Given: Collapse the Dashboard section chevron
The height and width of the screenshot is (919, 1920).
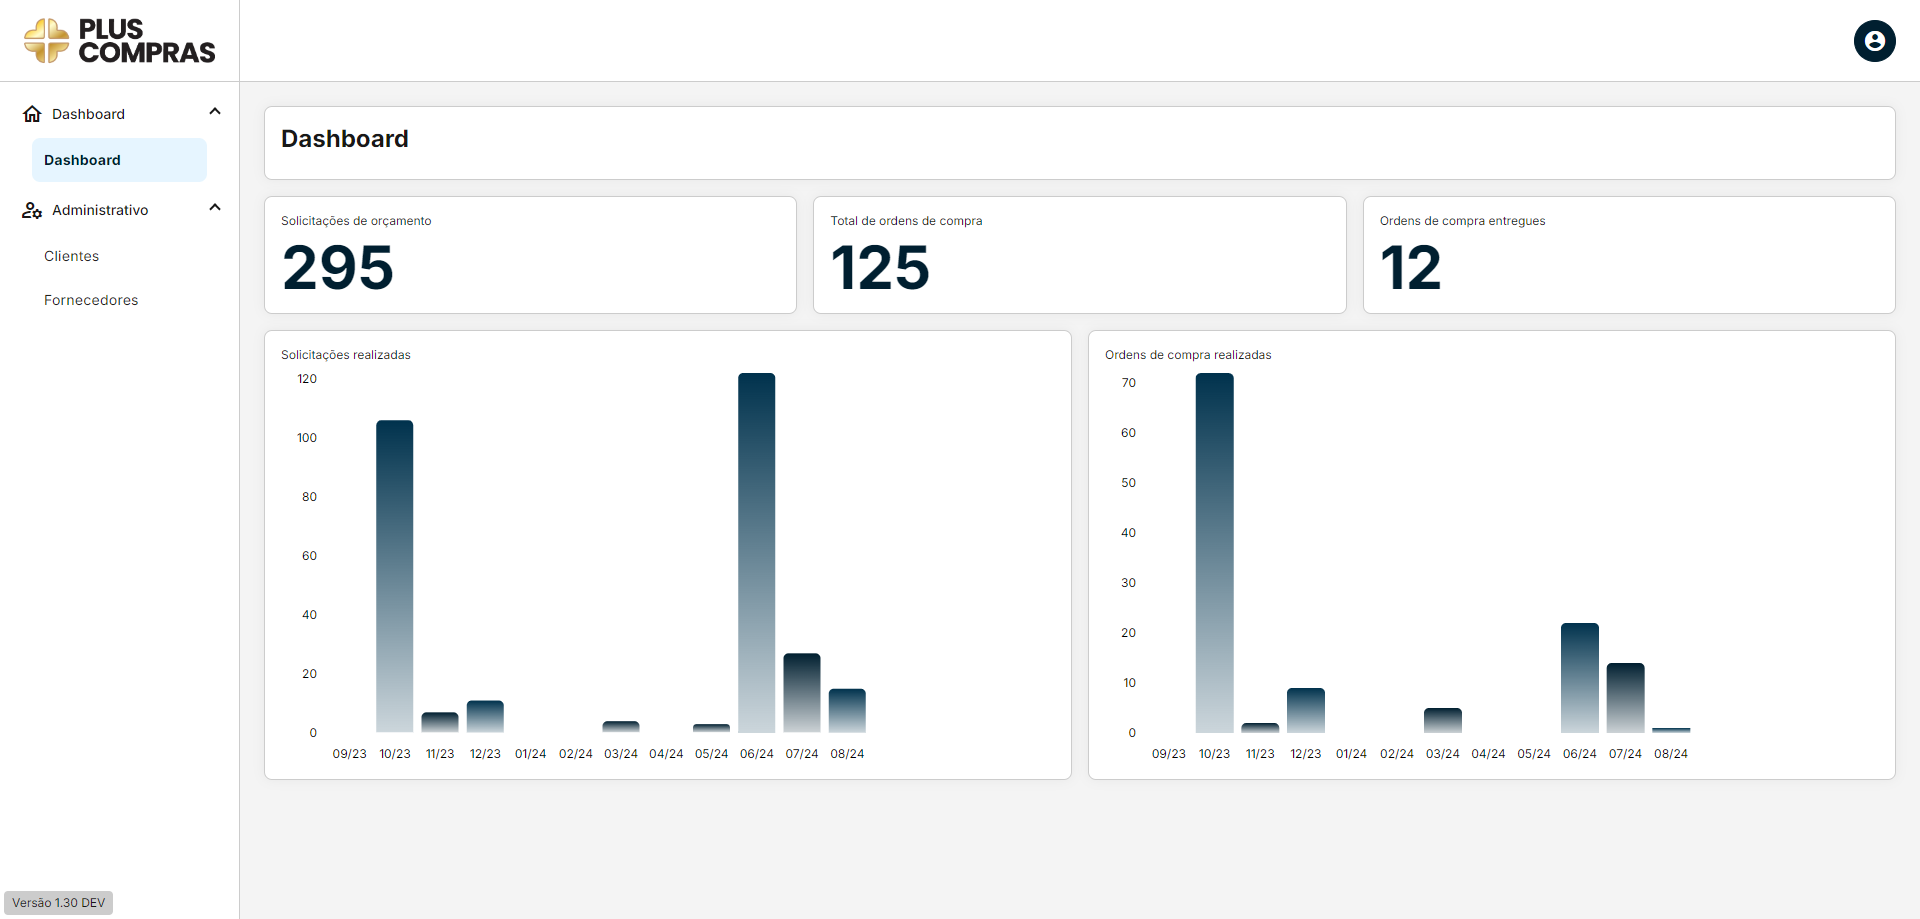Looking at the screenshot, I should click(x=215, y=111).
